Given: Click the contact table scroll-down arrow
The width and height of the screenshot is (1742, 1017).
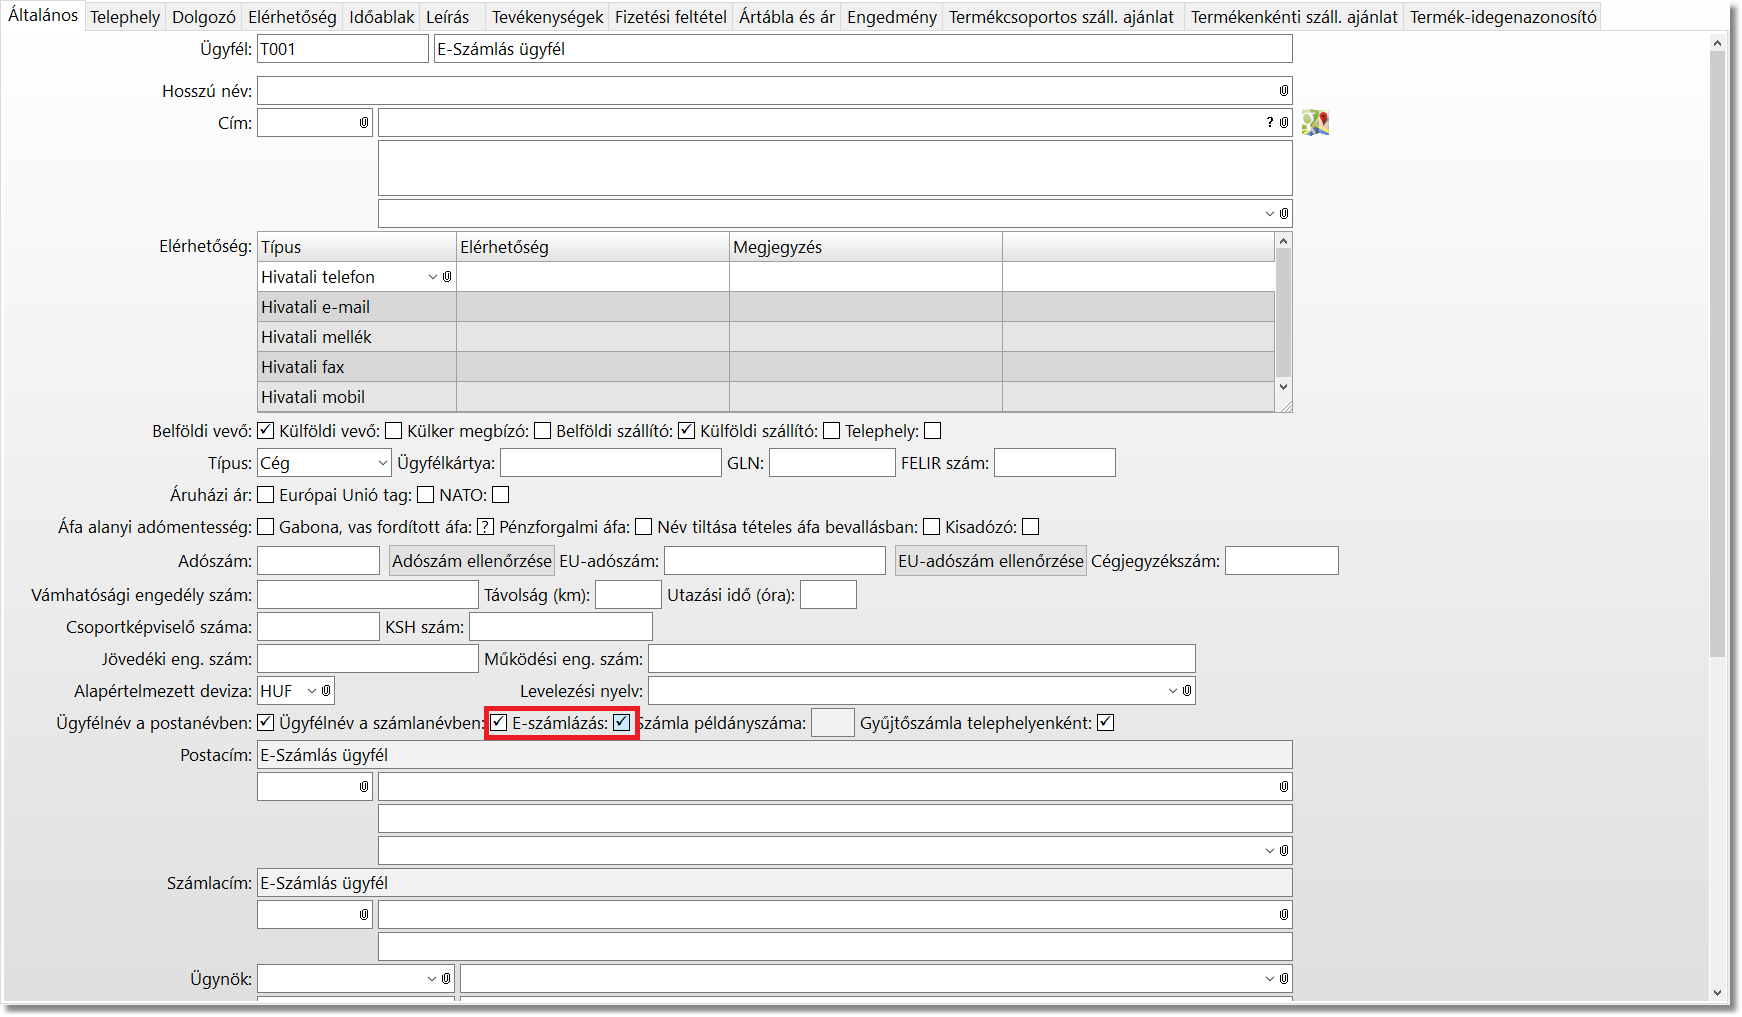Looking at the screenshot, I should 1284,387.
